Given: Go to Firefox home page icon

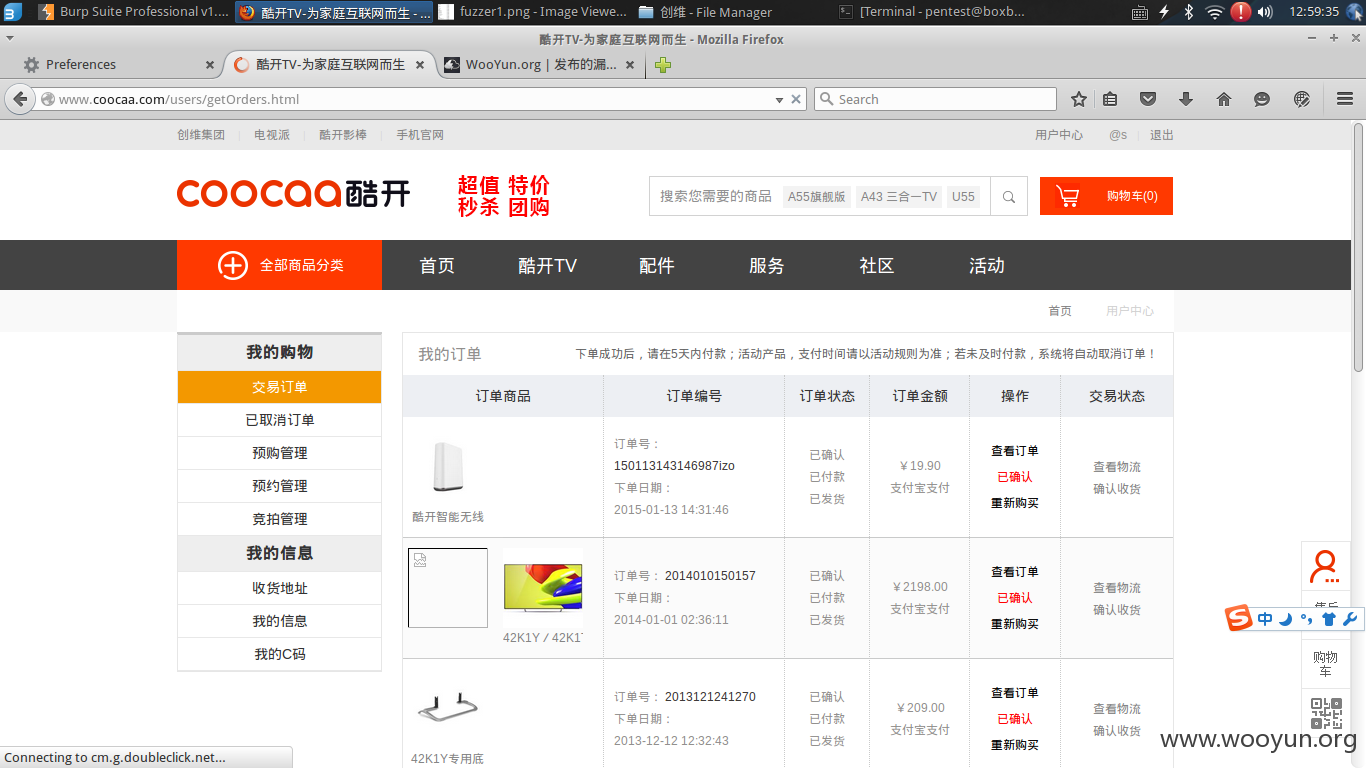Looking at the screenshot, I should (1224, 99).
